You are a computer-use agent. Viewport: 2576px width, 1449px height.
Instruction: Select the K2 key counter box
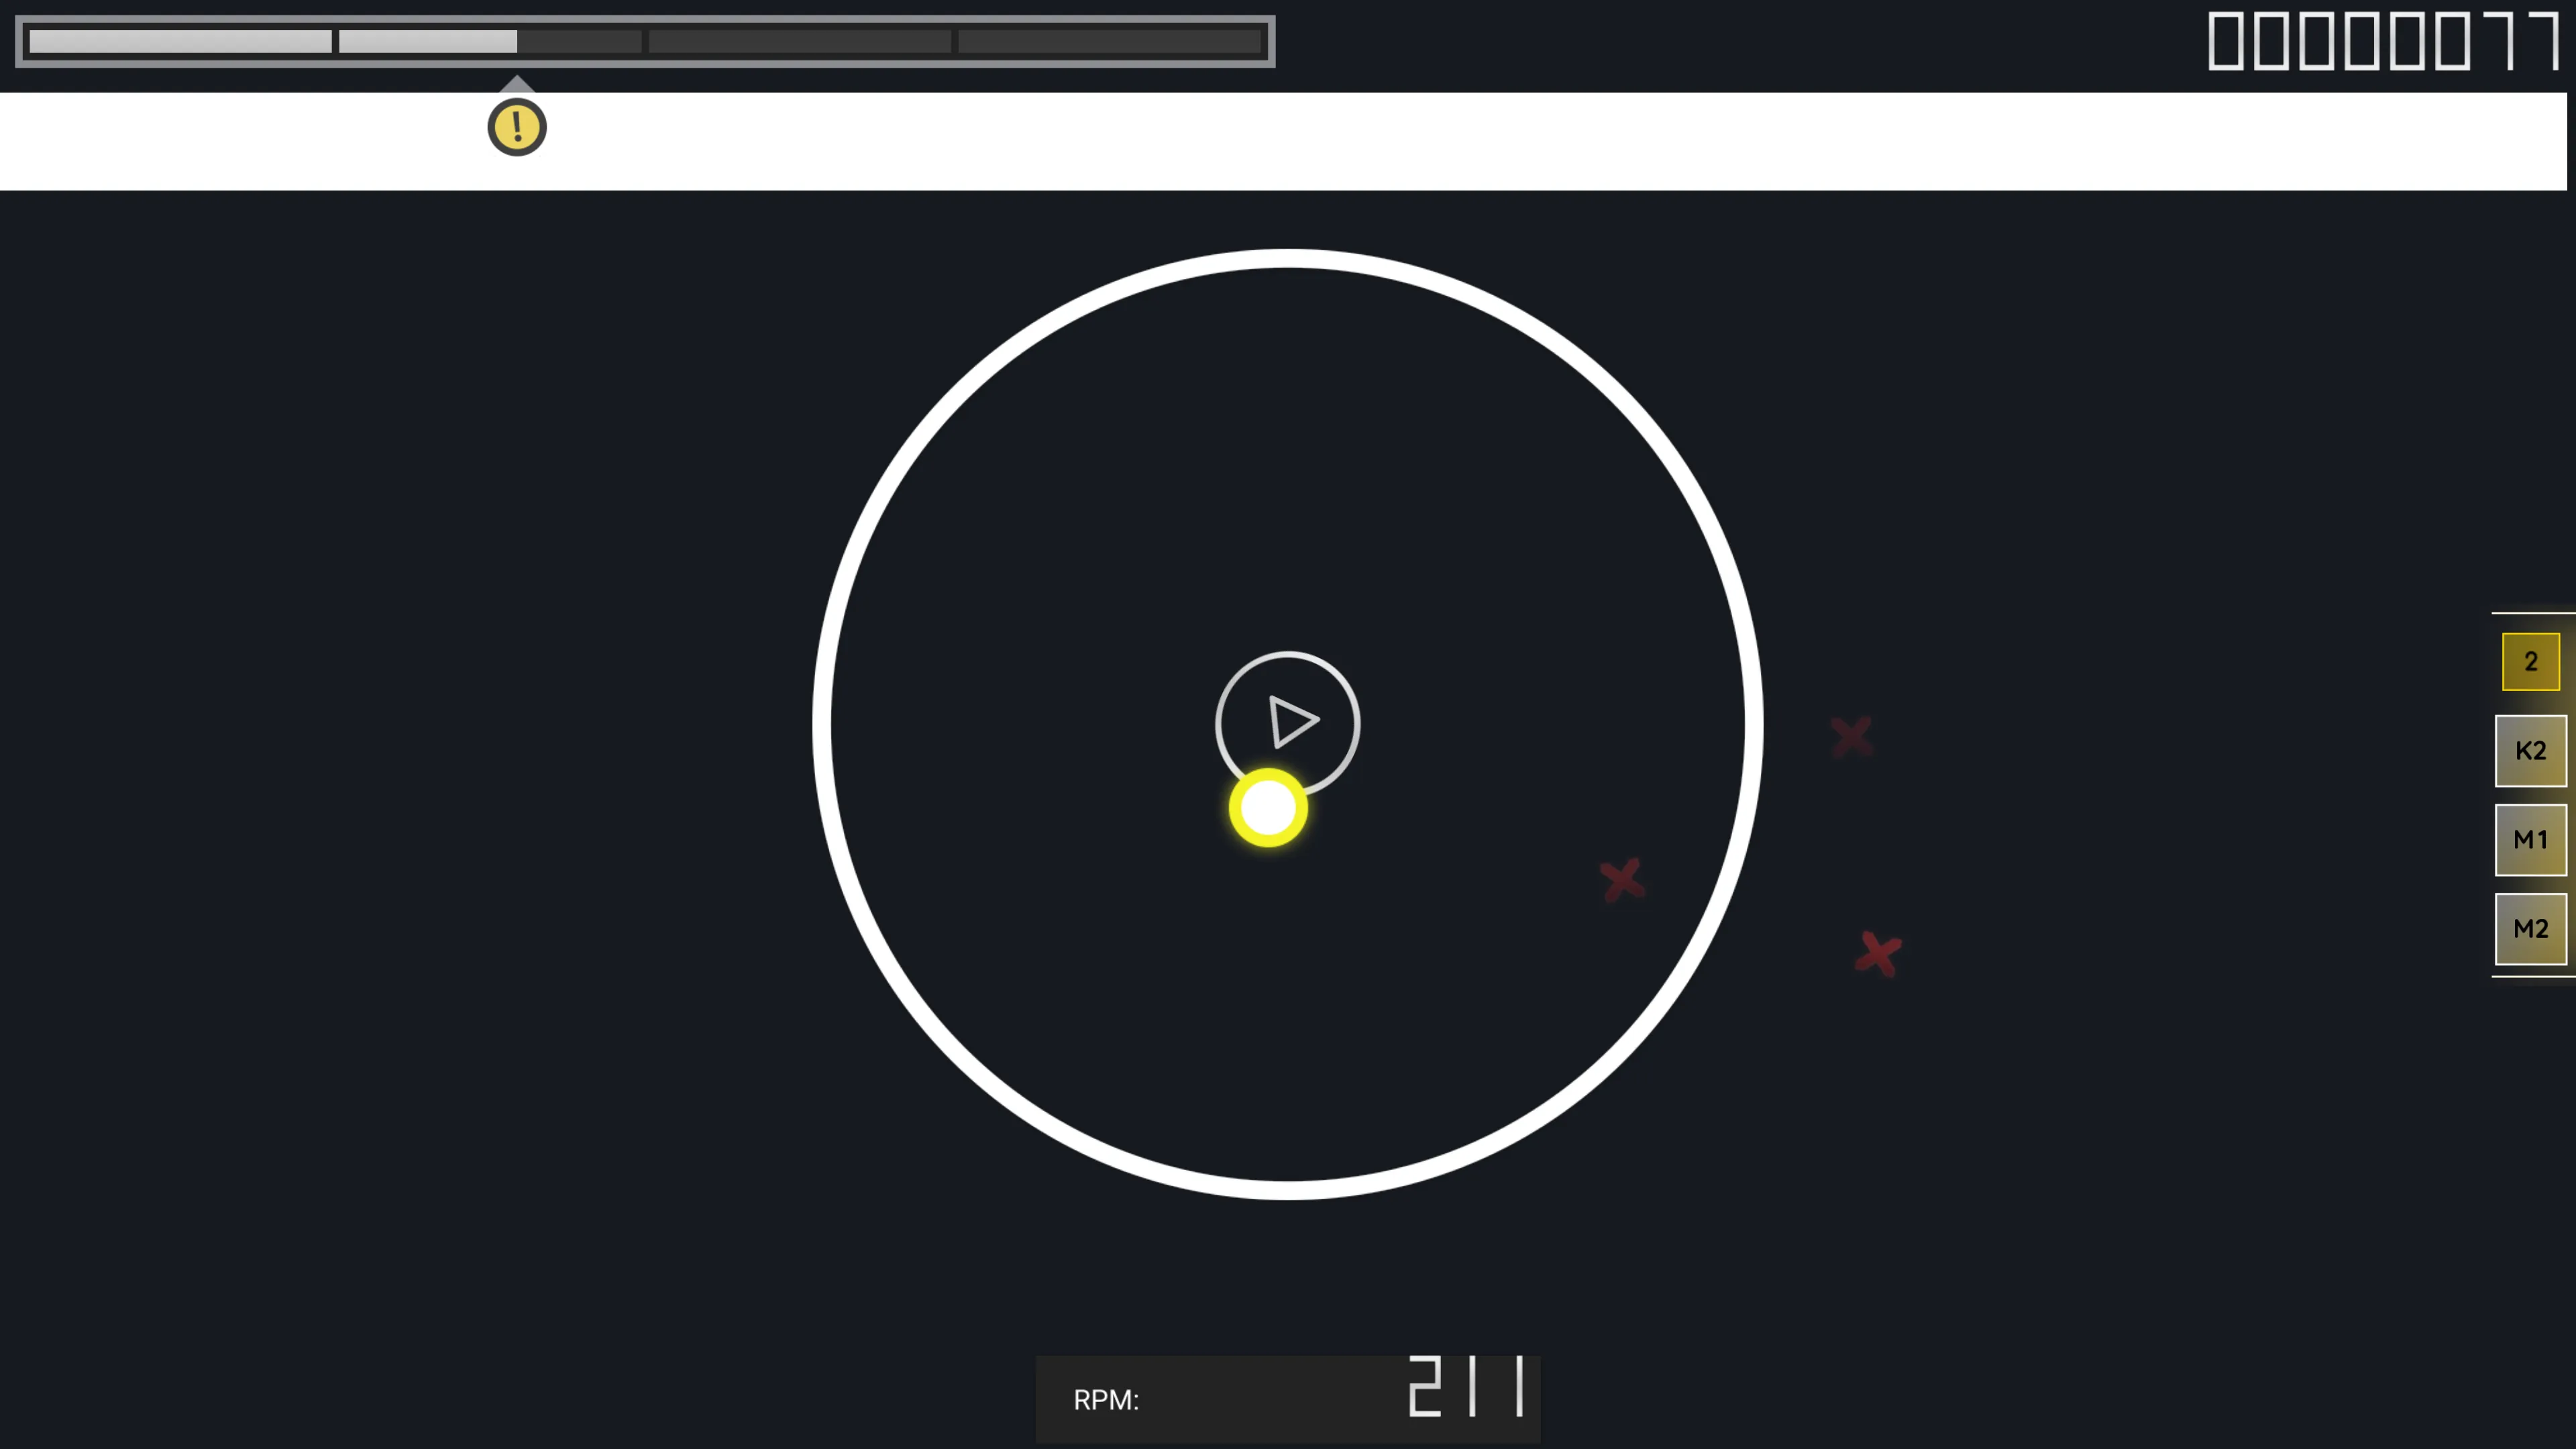tap(2530, 750)
